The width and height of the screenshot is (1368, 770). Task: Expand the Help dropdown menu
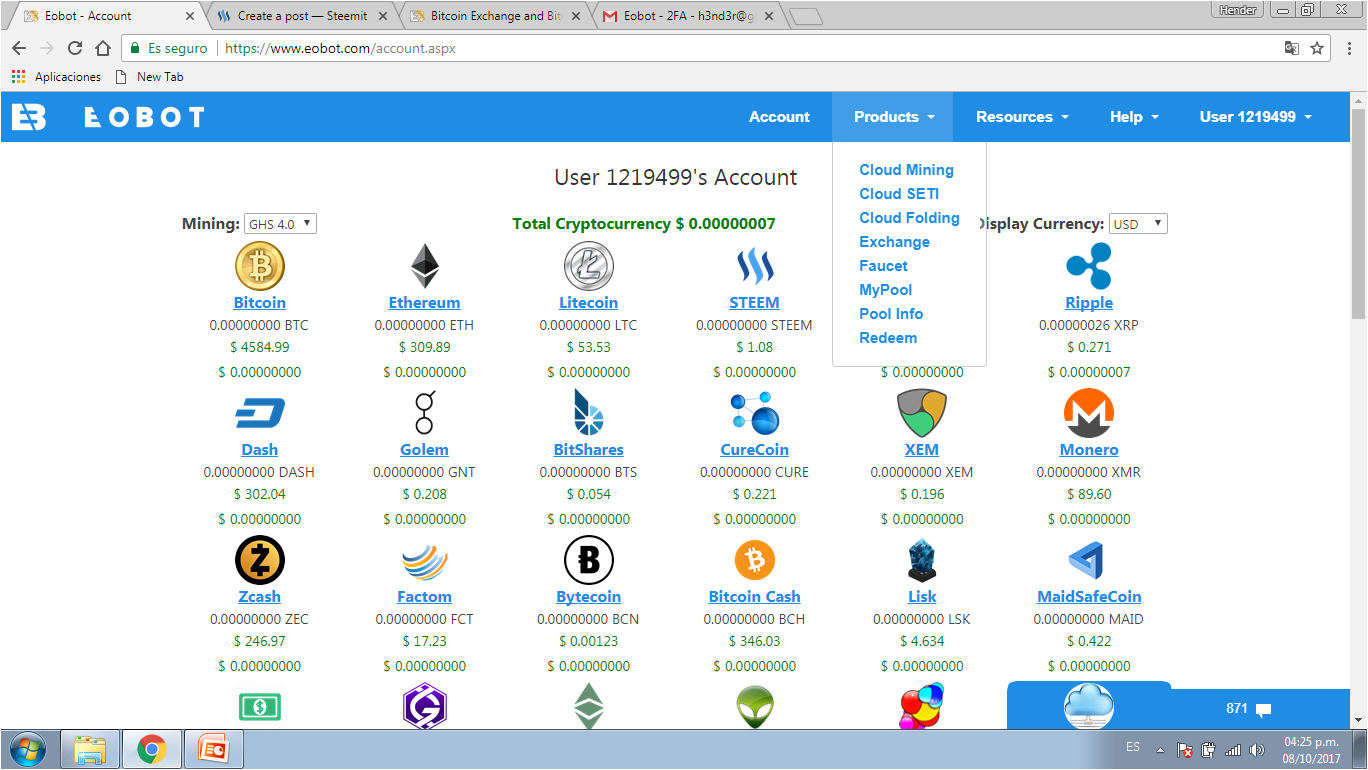click(1134, 117)
